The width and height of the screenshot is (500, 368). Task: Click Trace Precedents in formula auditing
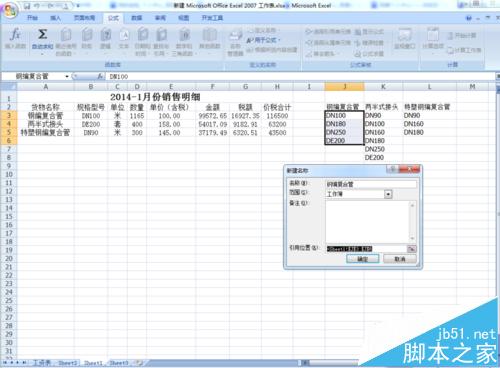coord(328,32)
